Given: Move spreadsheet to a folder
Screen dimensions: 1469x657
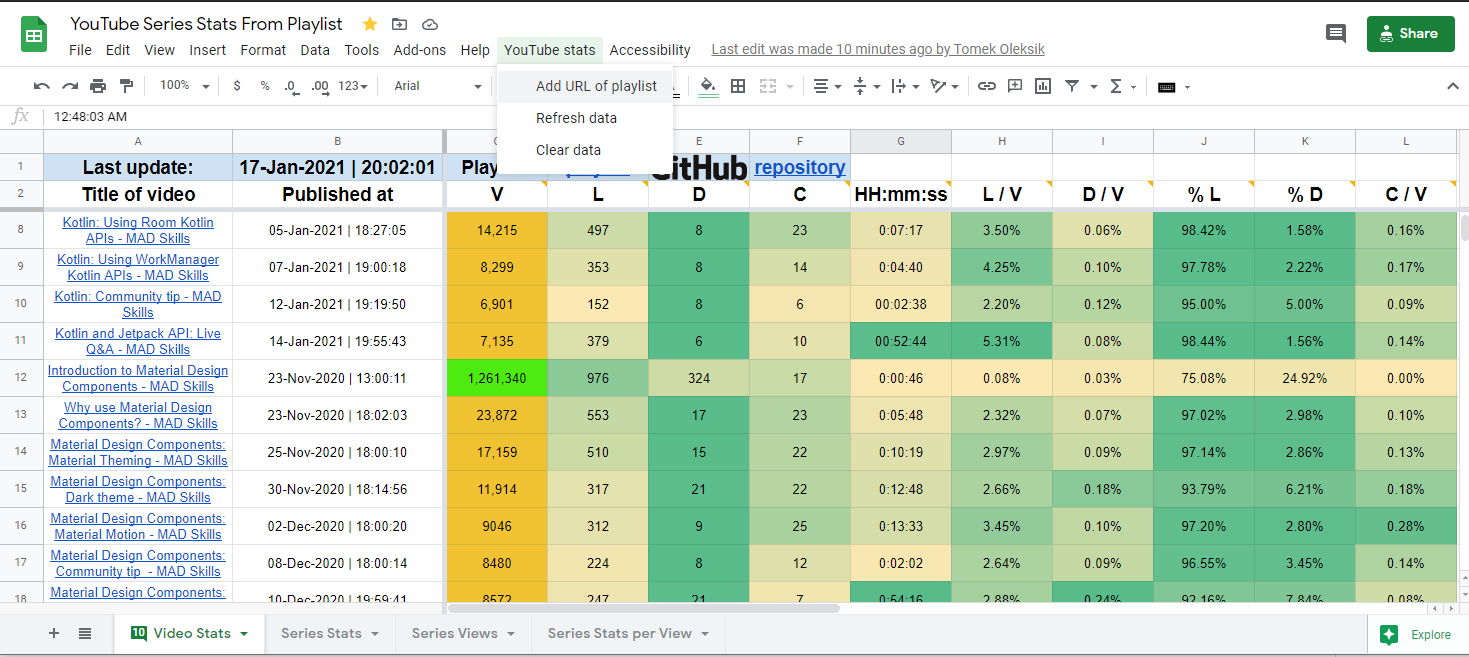Looking at the screenshot, I should (x=400, y=24).
